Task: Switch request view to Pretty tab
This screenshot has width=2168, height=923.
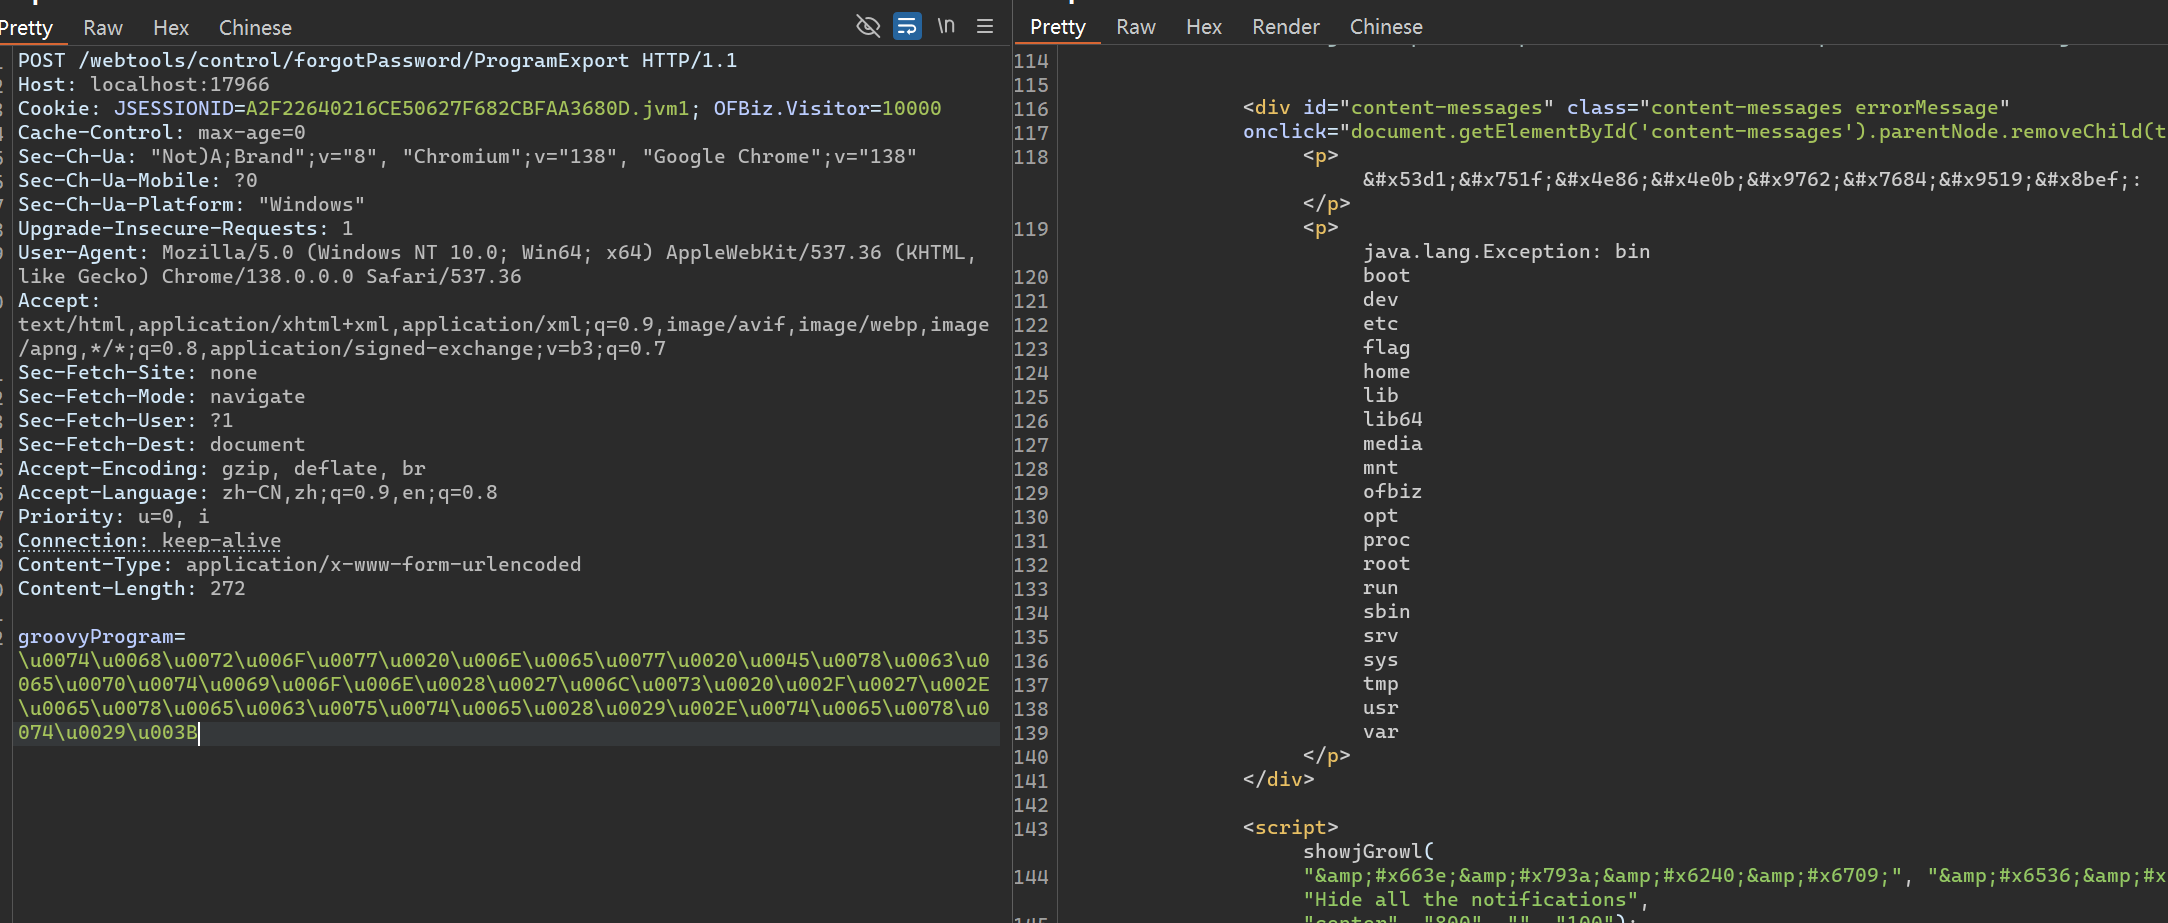Action: (27, 28)
